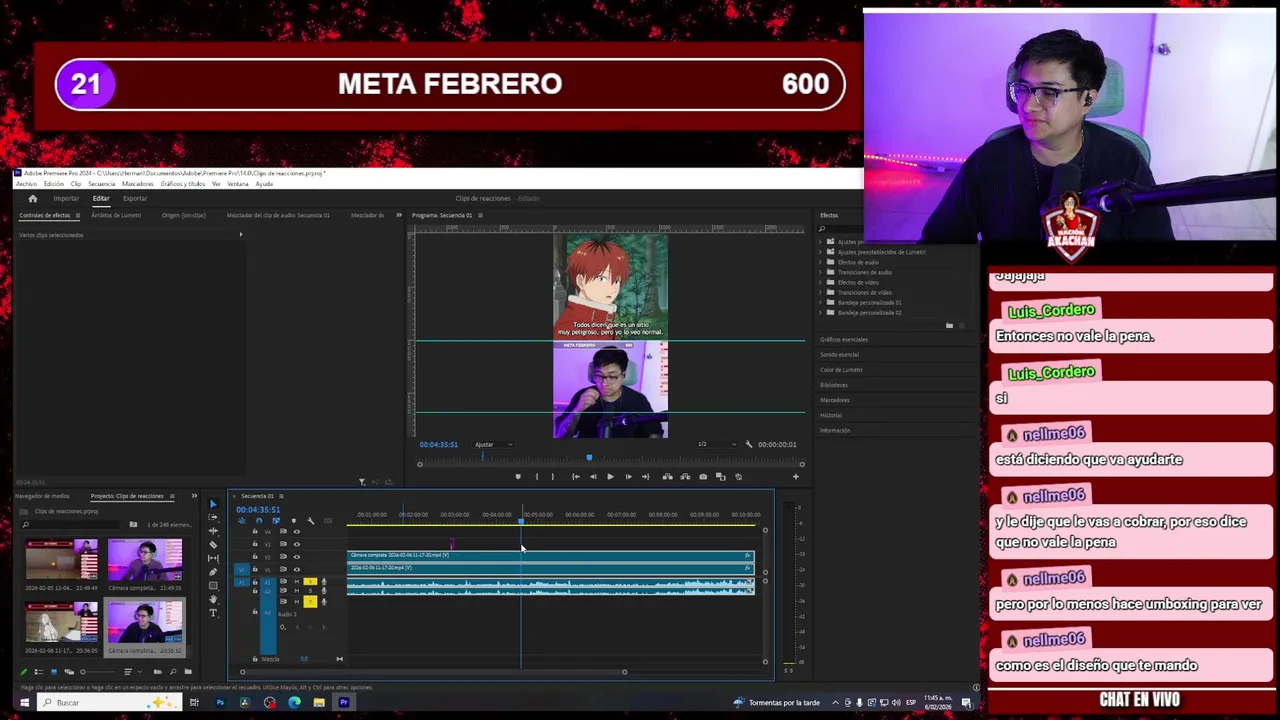Expand Transiciones de vídeo folder
The height and width of the screenshot is (720, 1280).
pos(822,292)
